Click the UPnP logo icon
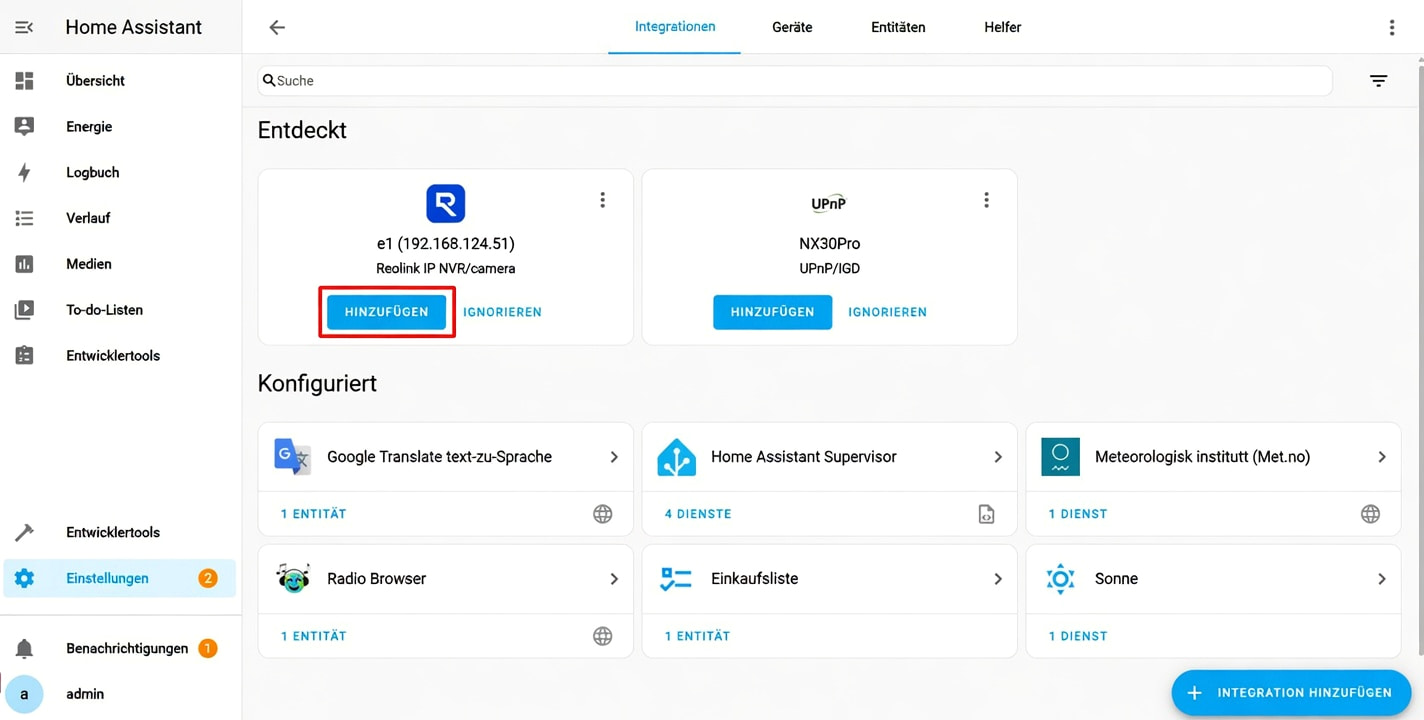The width and height of the screenshot is (1424, 720). (x=829, y=203)
